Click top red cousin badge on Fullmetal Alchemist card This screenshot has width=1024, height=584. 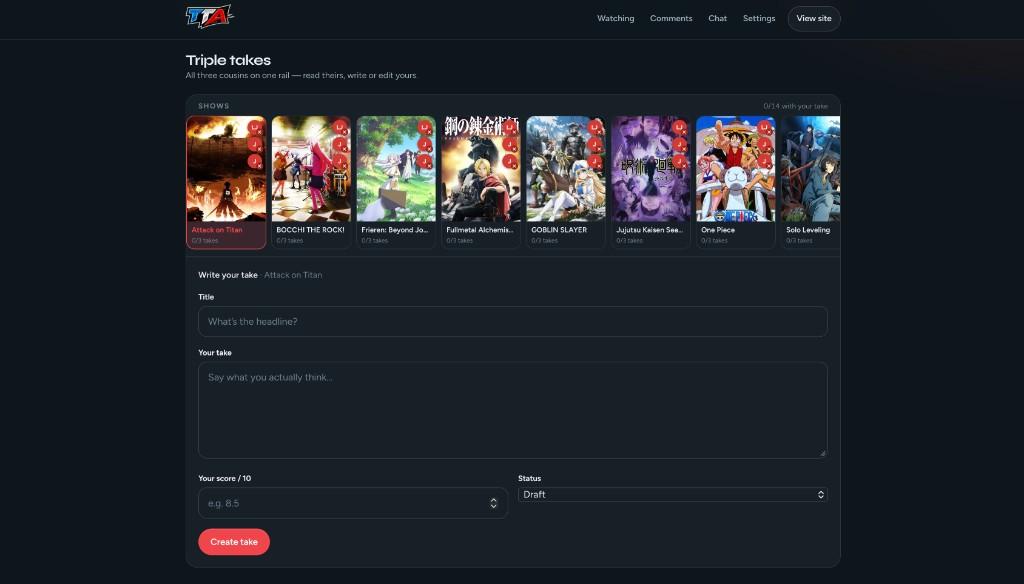coord(509,127)
